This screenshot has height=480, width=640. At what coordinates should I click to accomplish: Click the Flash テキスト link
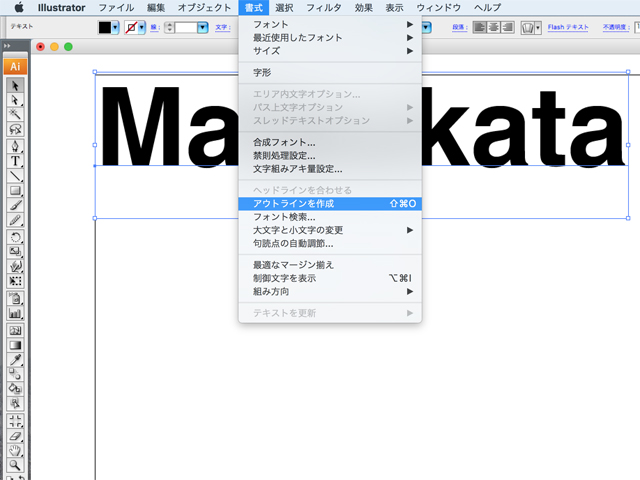(x=569, y=28)
